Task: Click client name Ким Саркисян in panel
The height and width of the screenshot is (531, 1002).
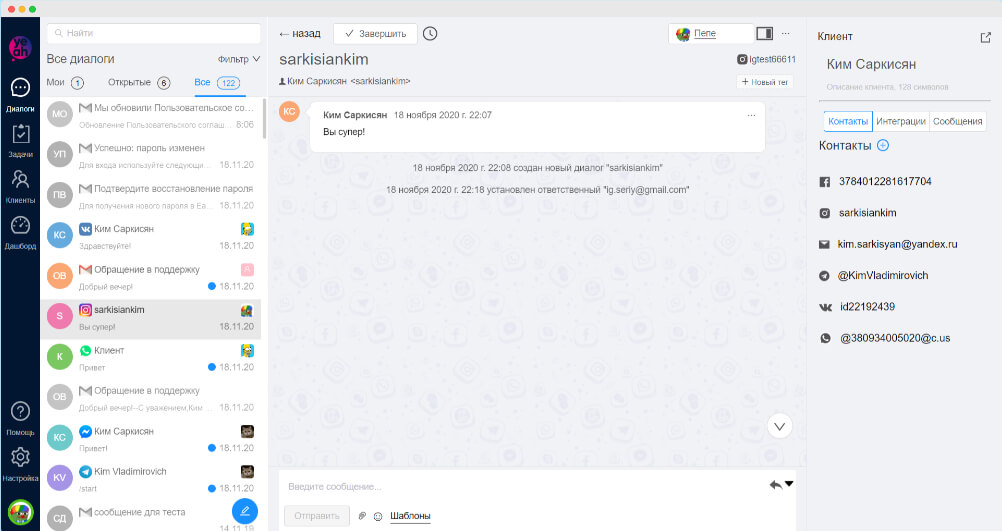Action: point(871,65)
